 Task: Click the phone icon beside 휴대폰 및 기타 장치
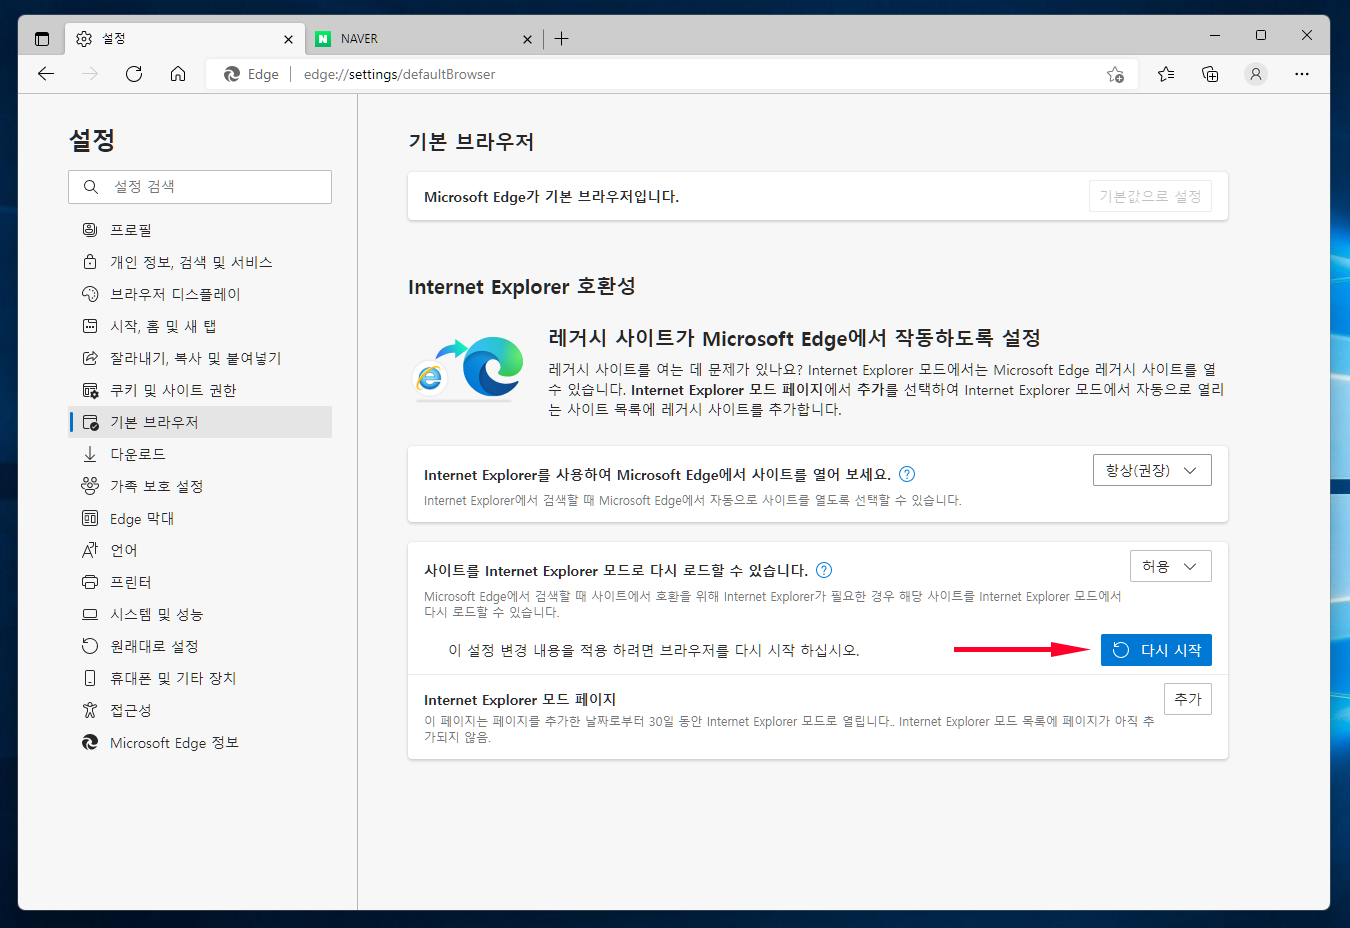(90, 678)
